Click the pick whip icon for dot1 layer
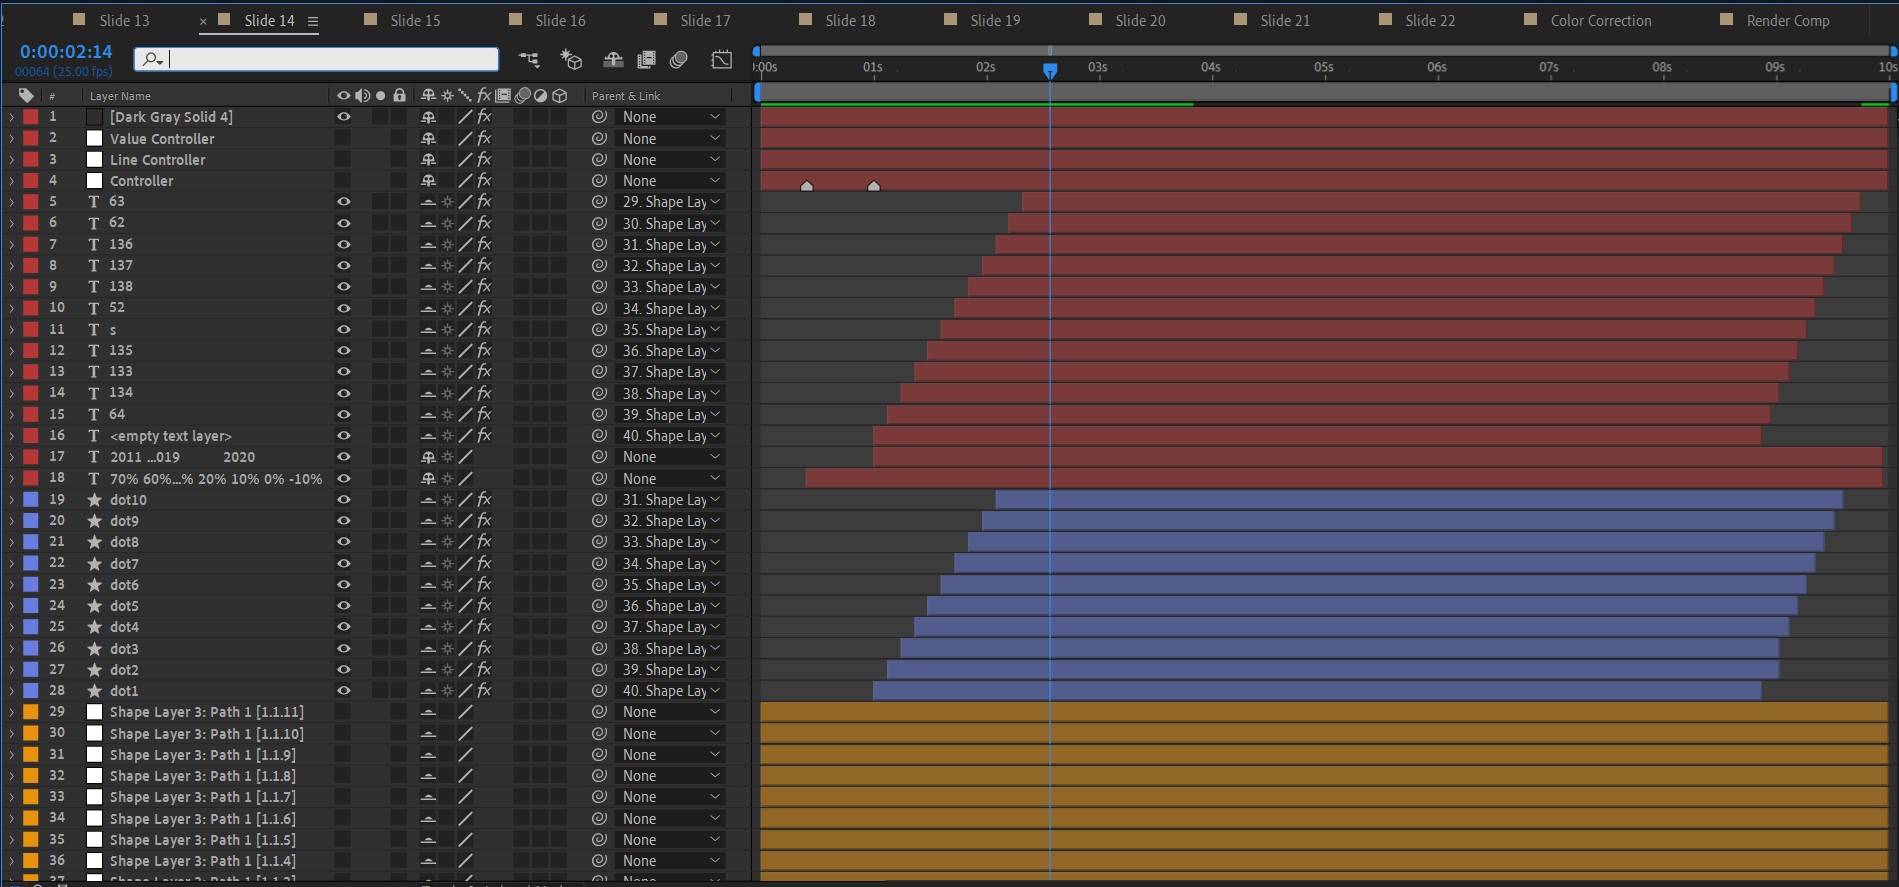1899x887 pixels. (x=599, y=691)
